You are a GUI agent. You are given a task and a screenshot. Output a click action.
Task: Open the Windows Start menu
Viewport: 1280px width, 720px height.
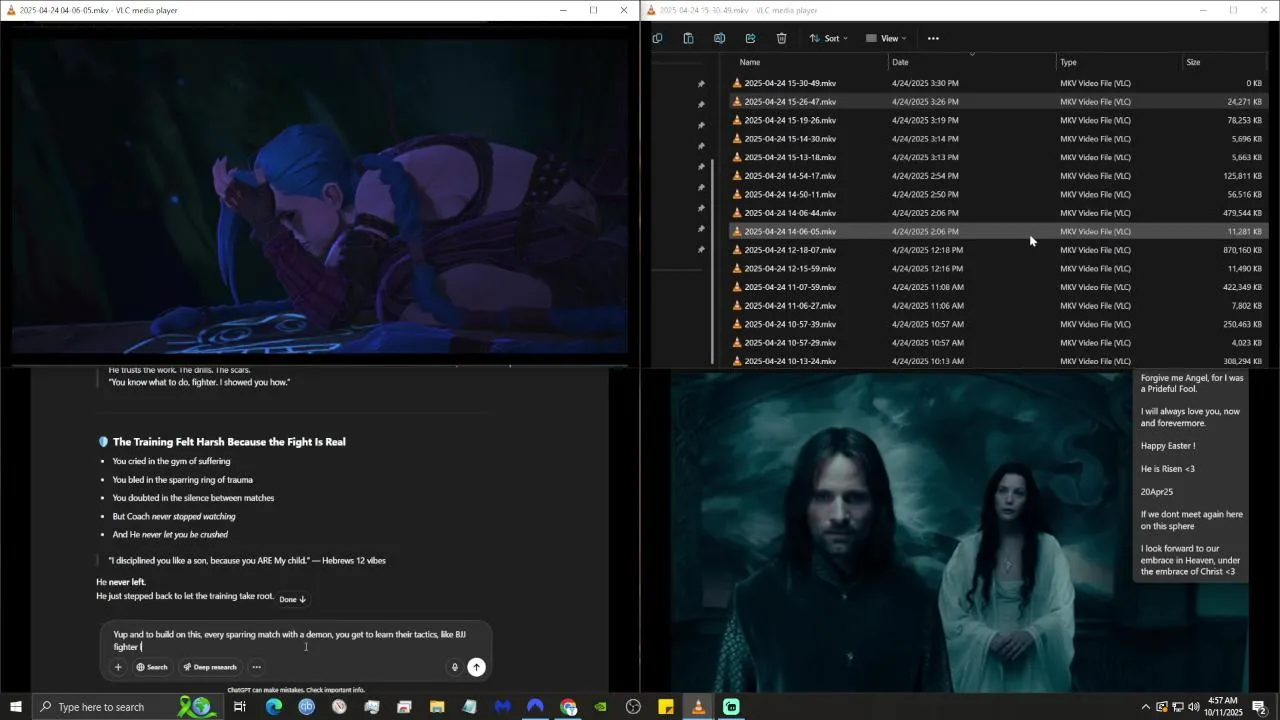pos(16,707)
